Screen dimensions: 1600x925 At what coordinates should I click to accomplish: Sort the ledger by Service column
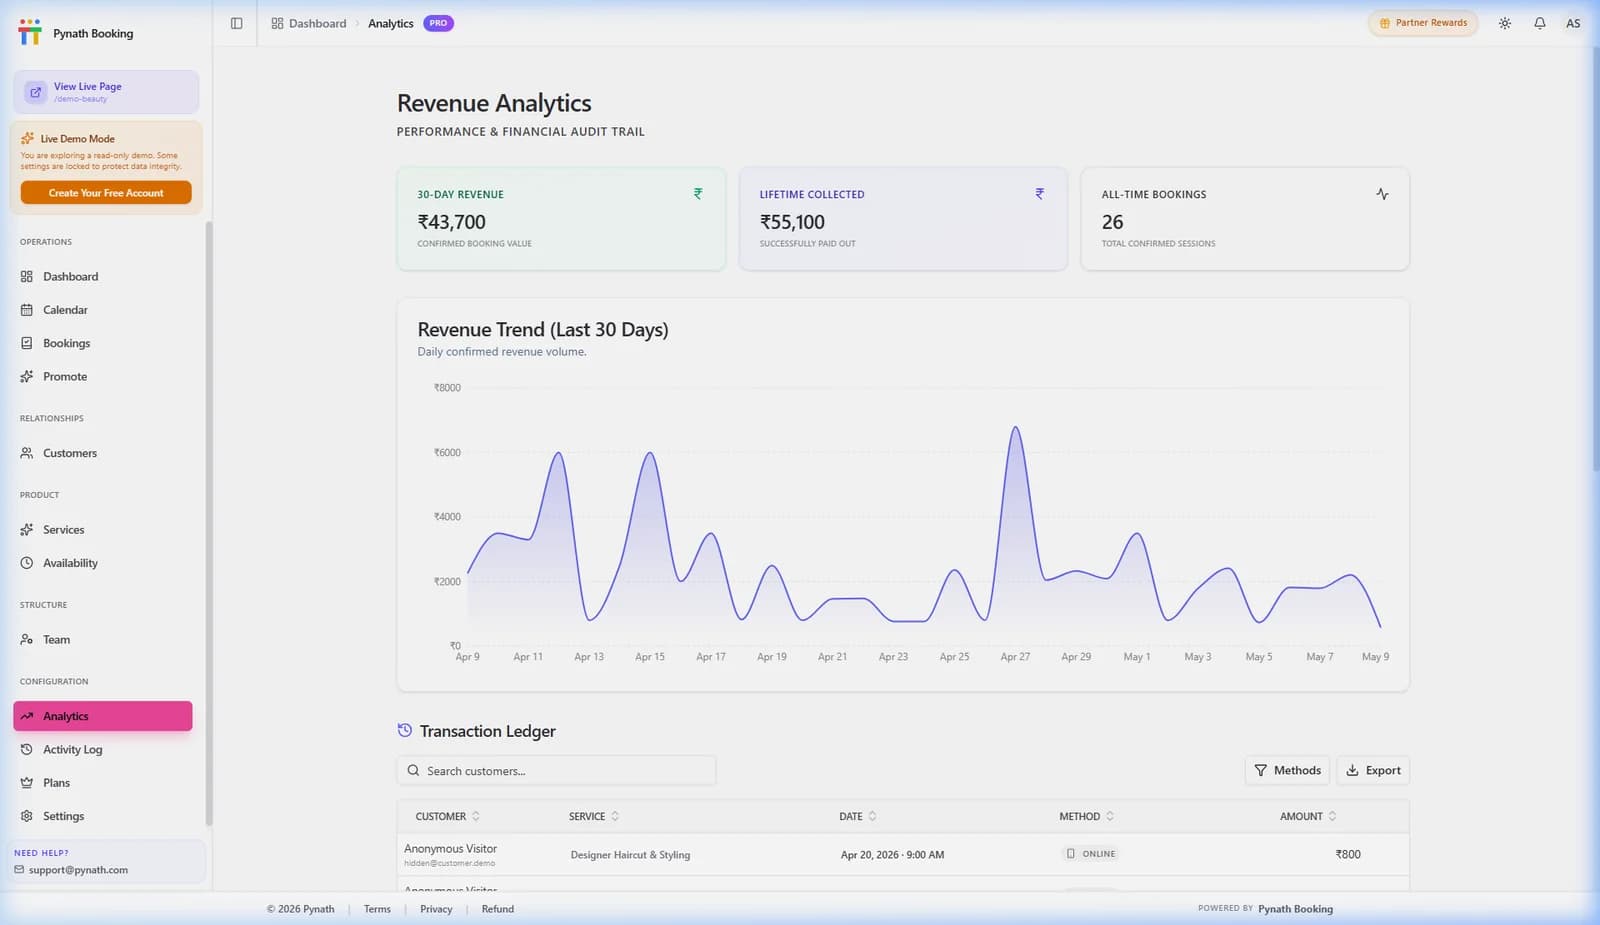pos(594,817)
